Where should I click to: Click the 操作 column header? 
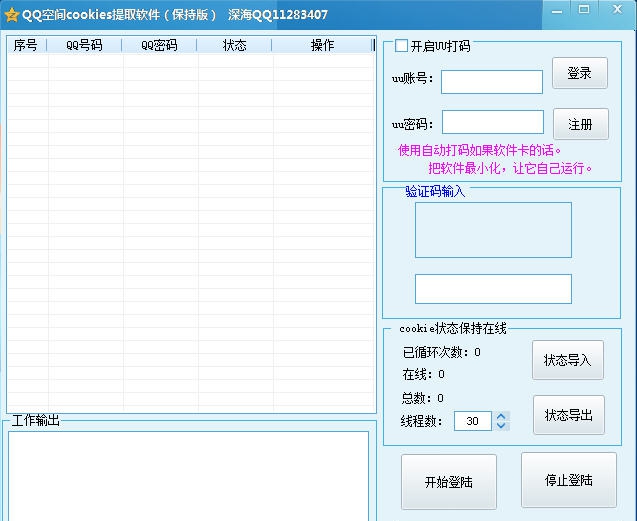click(322, 45)
